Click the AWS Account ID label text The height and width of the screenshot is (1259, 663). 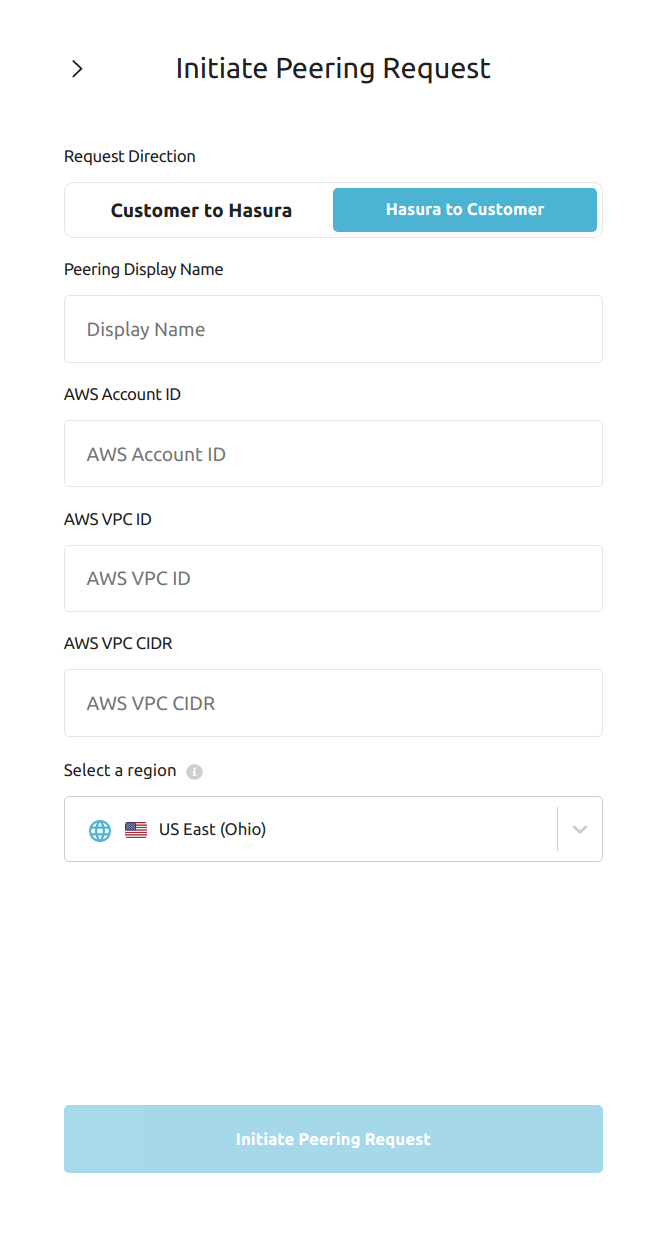122,395
